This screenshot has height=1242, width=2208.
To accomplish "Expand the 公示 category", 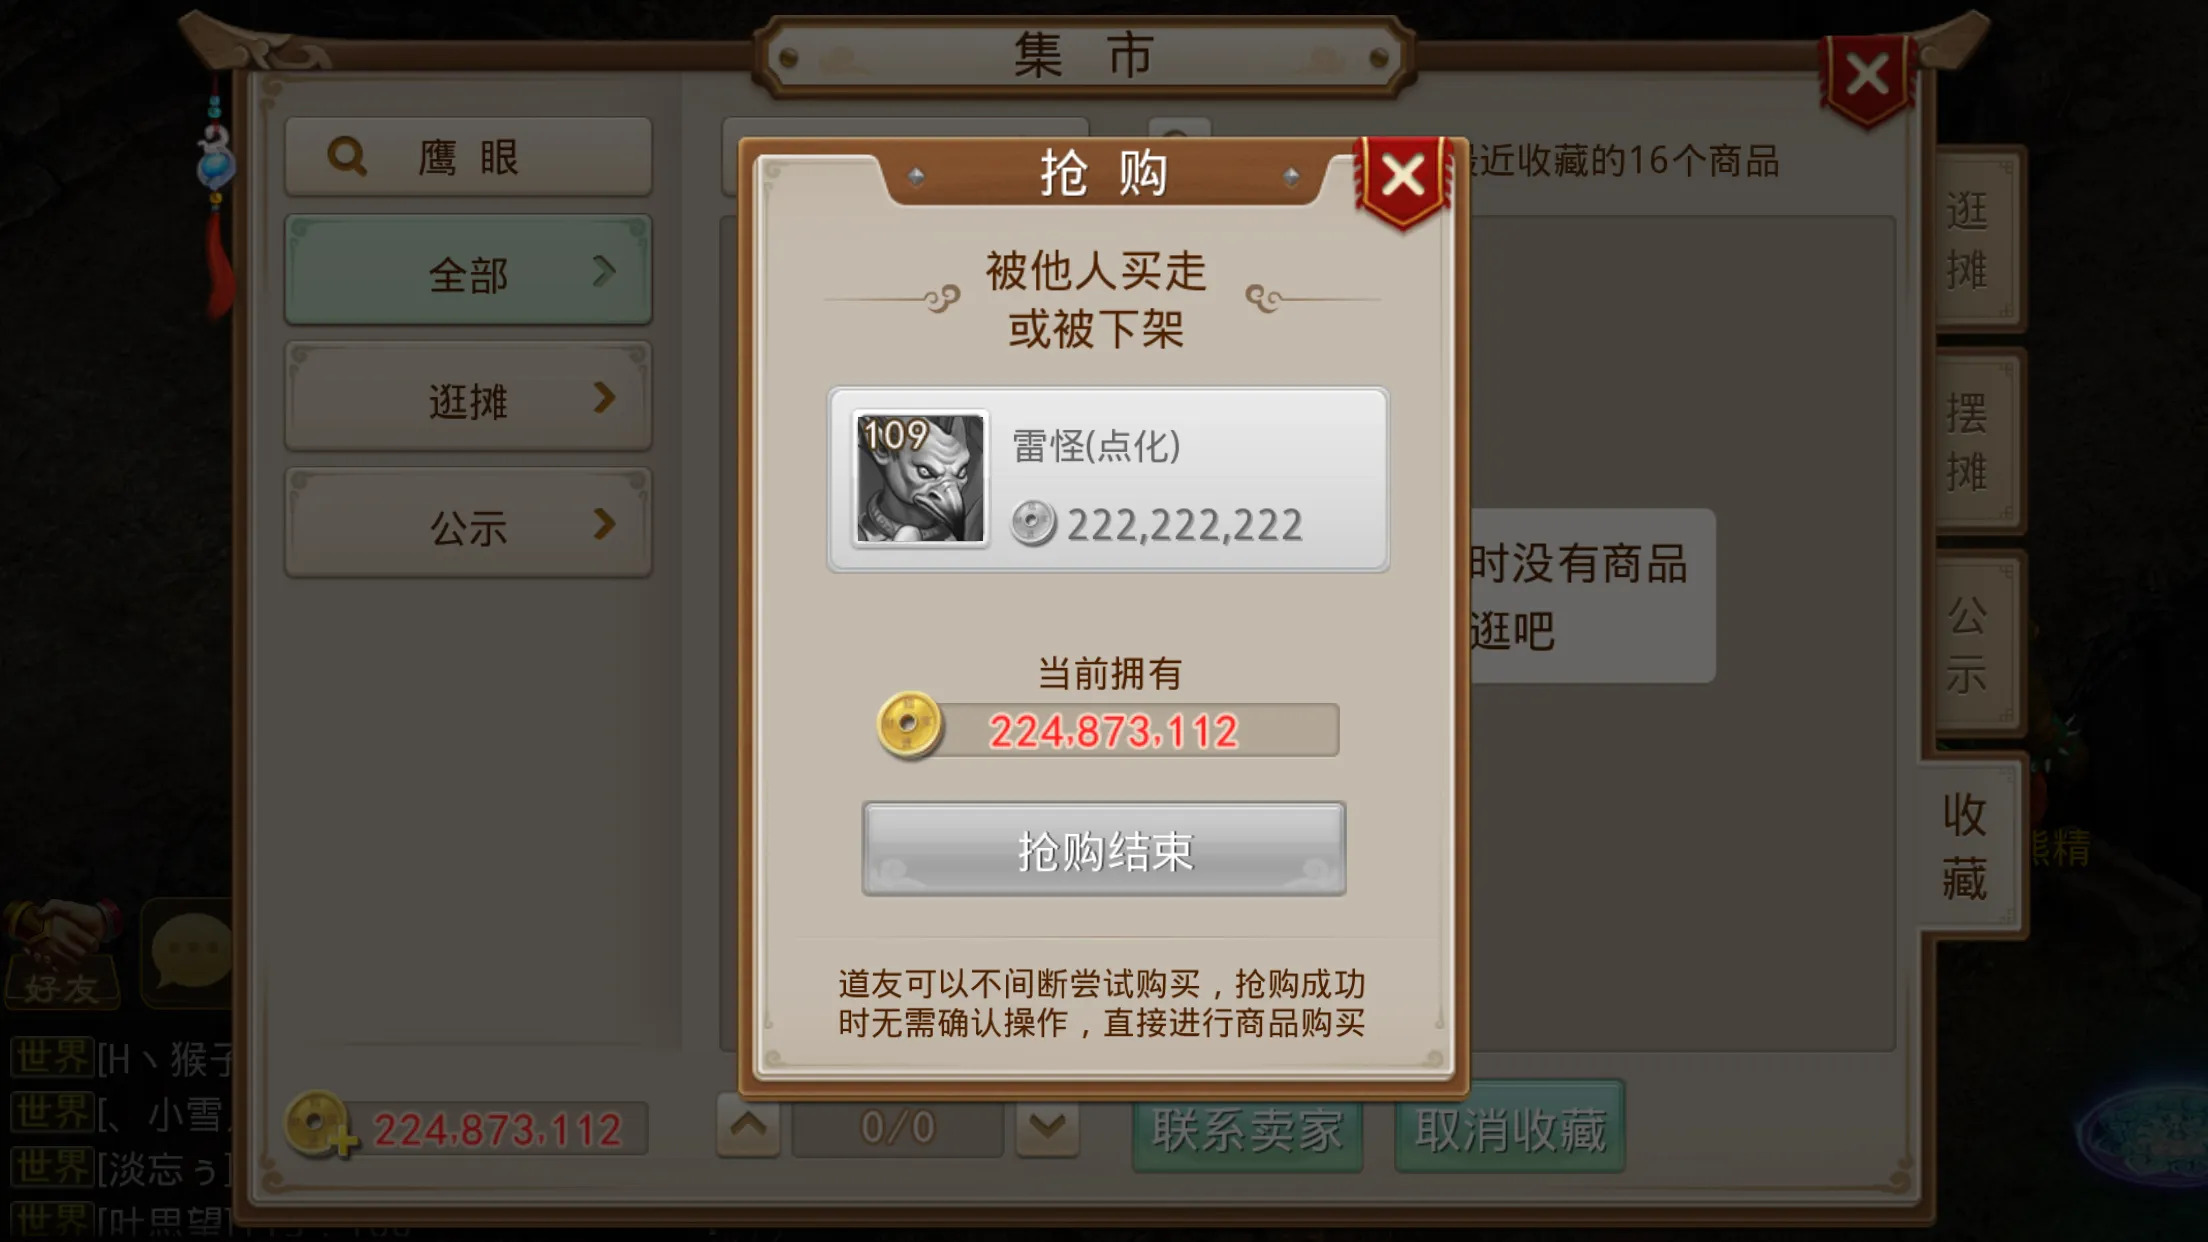I will point(468,524).
